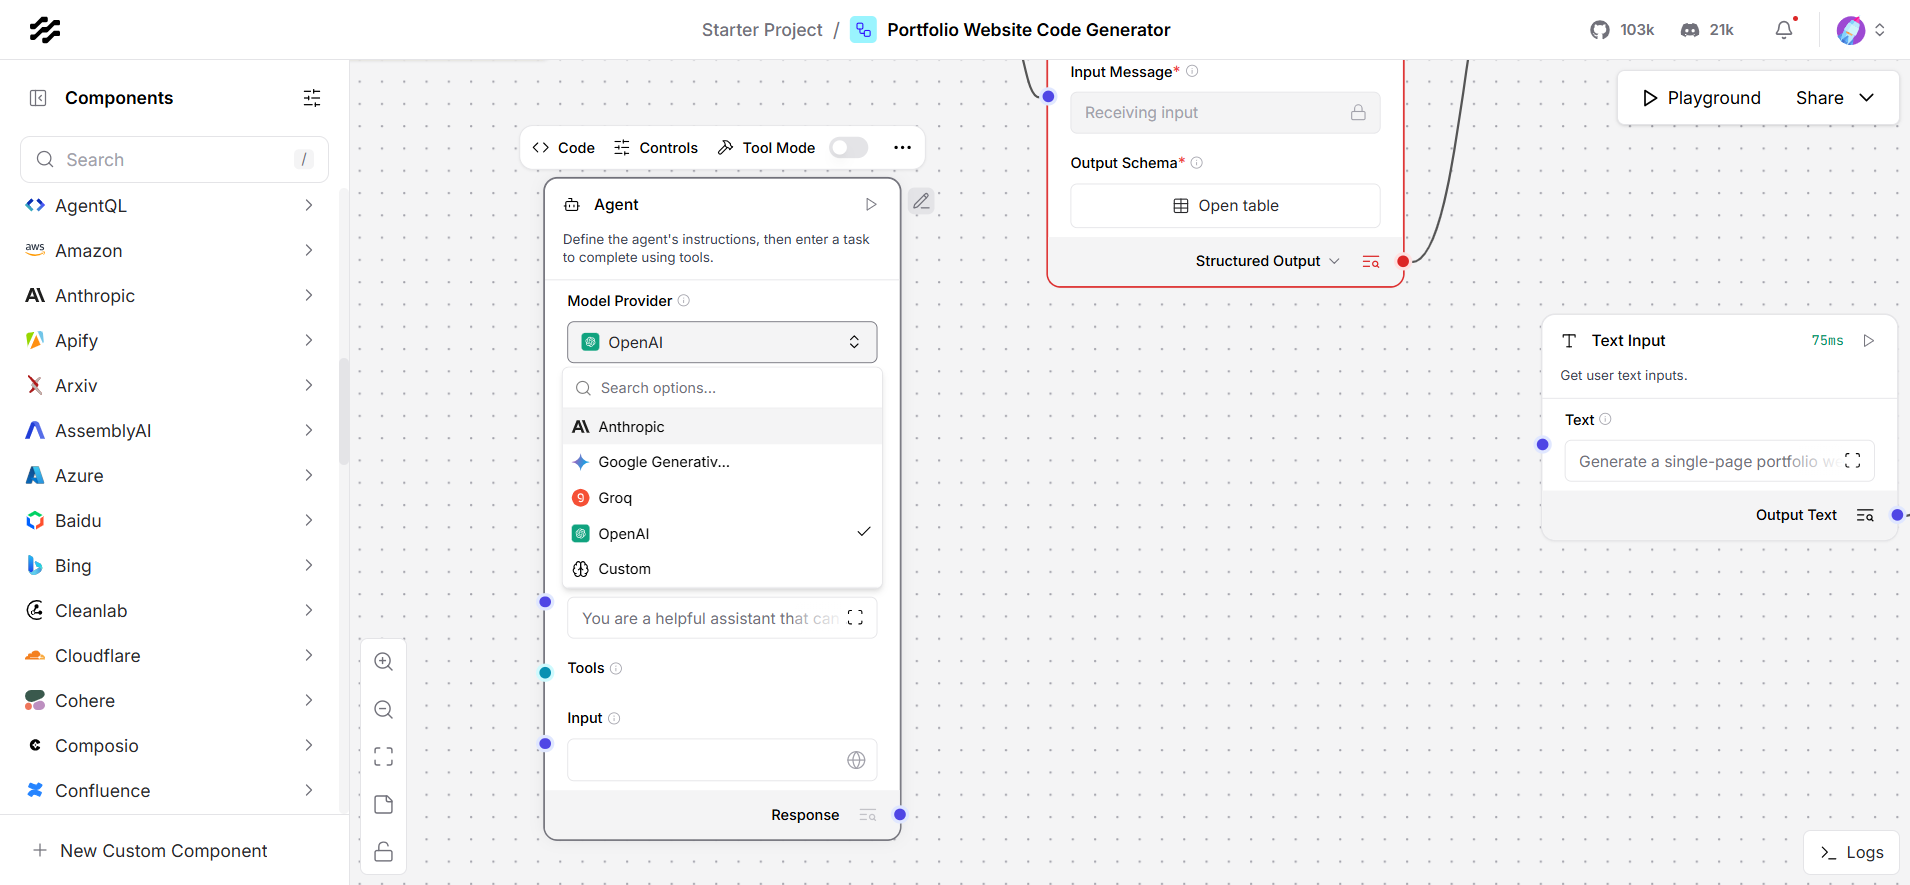Open the component filter settings icon
This screenshot has width=1910, height=885.
coord(312,98)
